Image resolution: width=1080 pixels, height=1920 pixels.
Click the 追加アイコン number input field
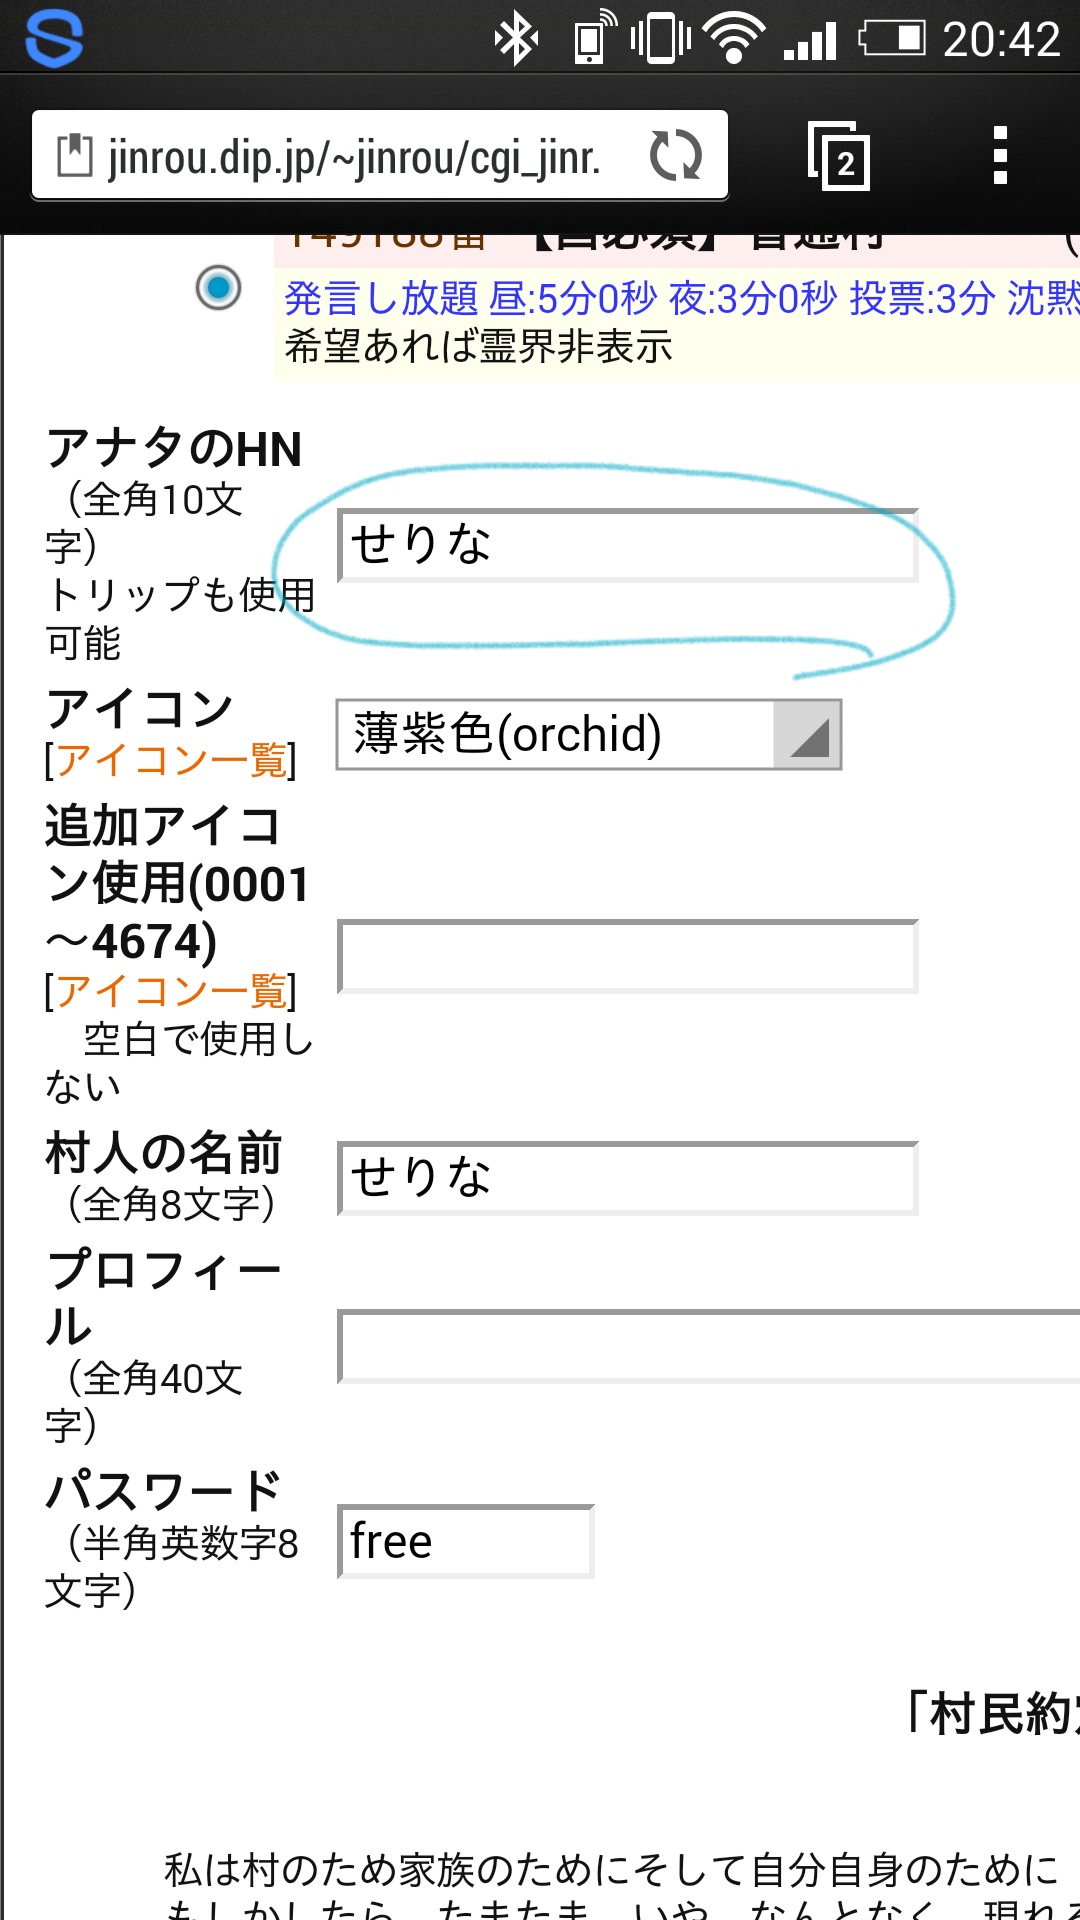[x=628, y=957]
